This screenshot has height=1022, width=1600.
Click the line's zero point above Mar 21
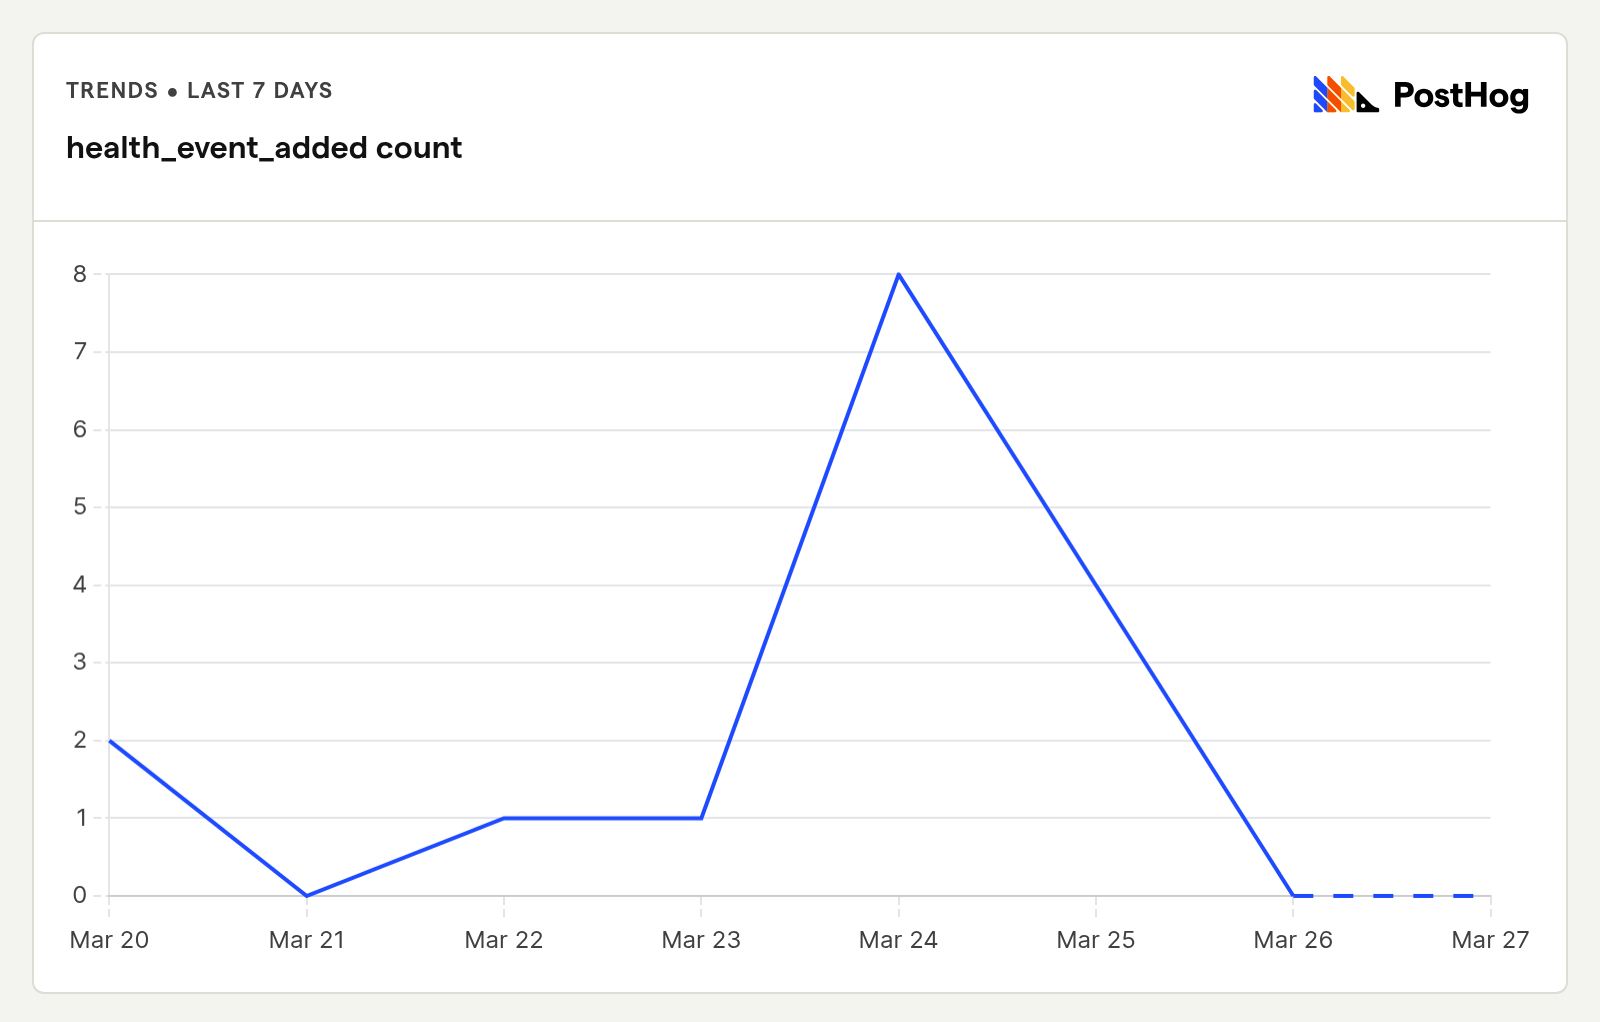coord(307,896)
